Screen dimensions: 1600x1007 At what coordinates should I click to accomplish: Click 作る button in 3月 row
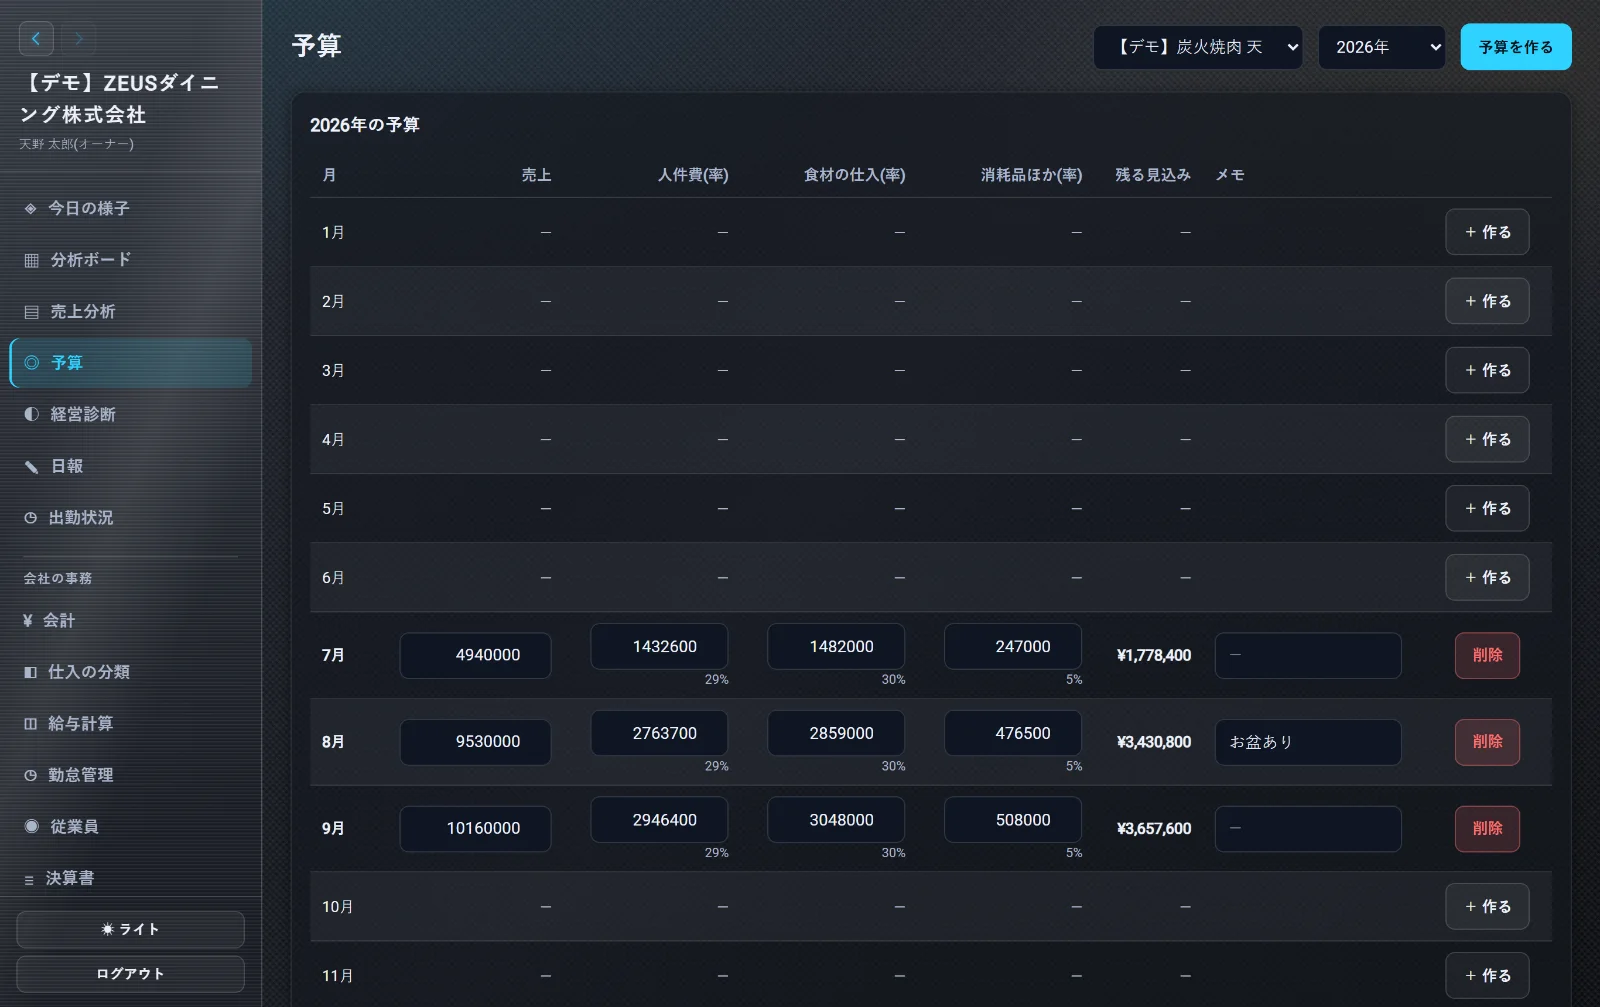(x=1487, y=370)
